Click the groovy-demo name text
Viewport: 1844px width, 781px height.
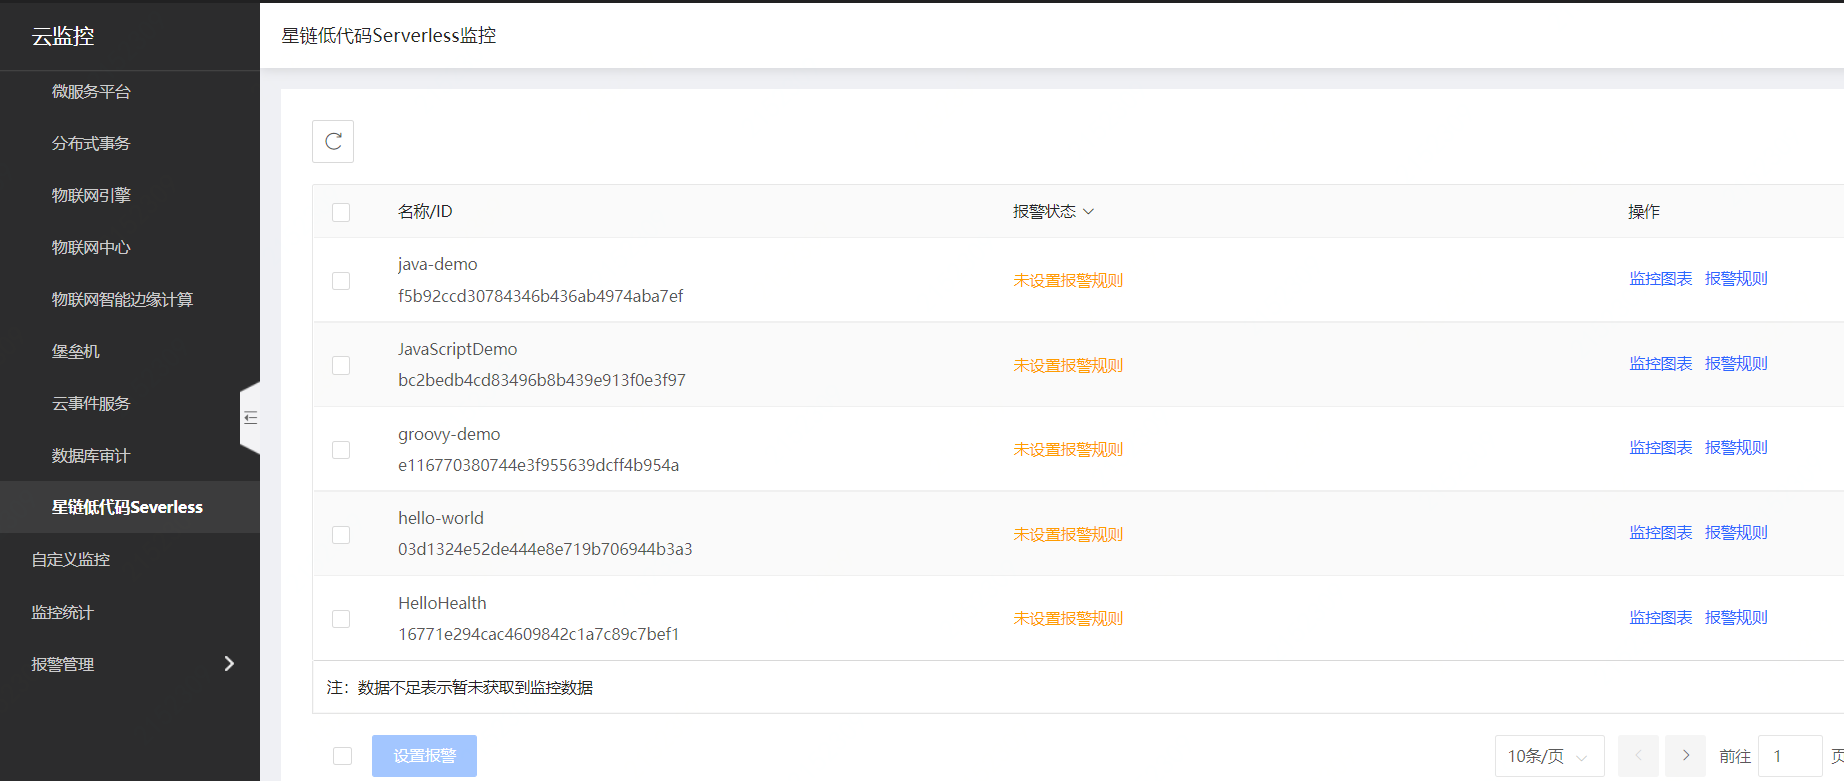tap(449, 434)
